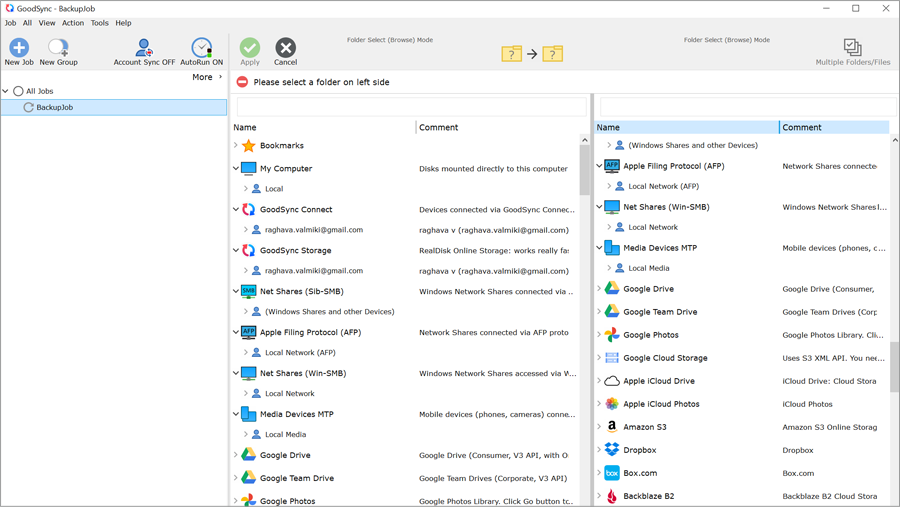Screen dimensions: 900x507
Task: Select BackupJob in the job list
Action: click(x=114, y=107)
